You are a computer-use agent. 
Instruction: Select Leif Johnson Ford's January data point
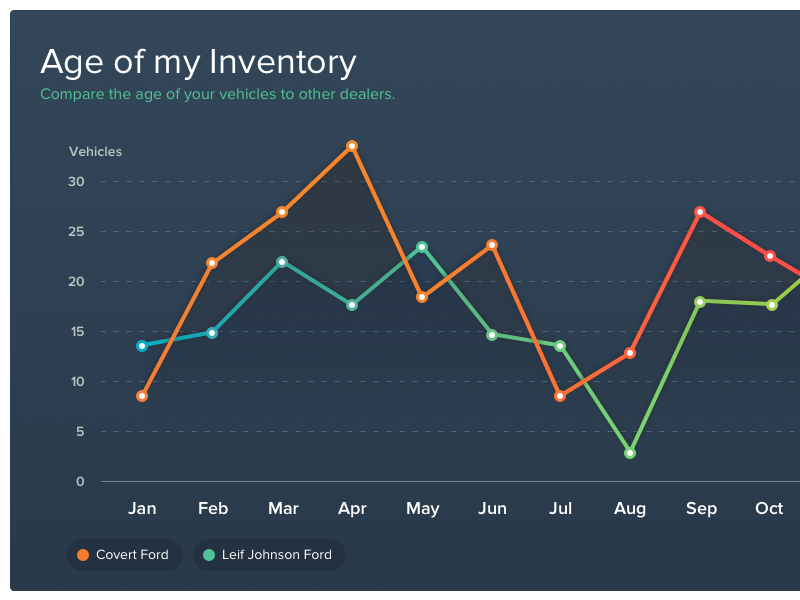coord(142,346)
